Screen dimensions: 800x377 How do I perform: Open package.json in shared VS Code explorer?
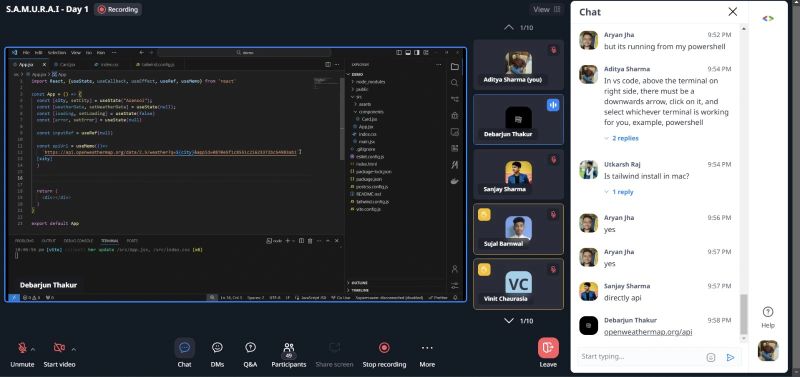click(366, 179)
